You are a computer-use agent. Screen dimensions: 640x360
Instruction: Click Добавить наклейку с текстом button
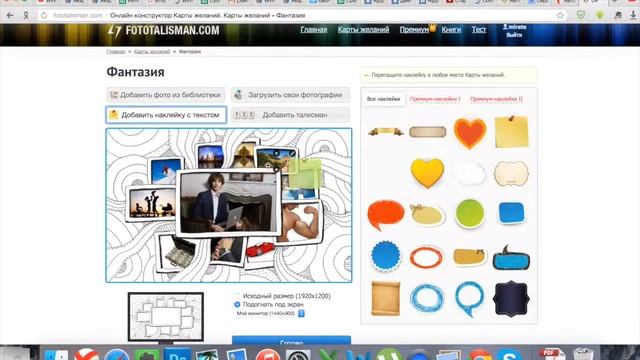coord(166,115)
